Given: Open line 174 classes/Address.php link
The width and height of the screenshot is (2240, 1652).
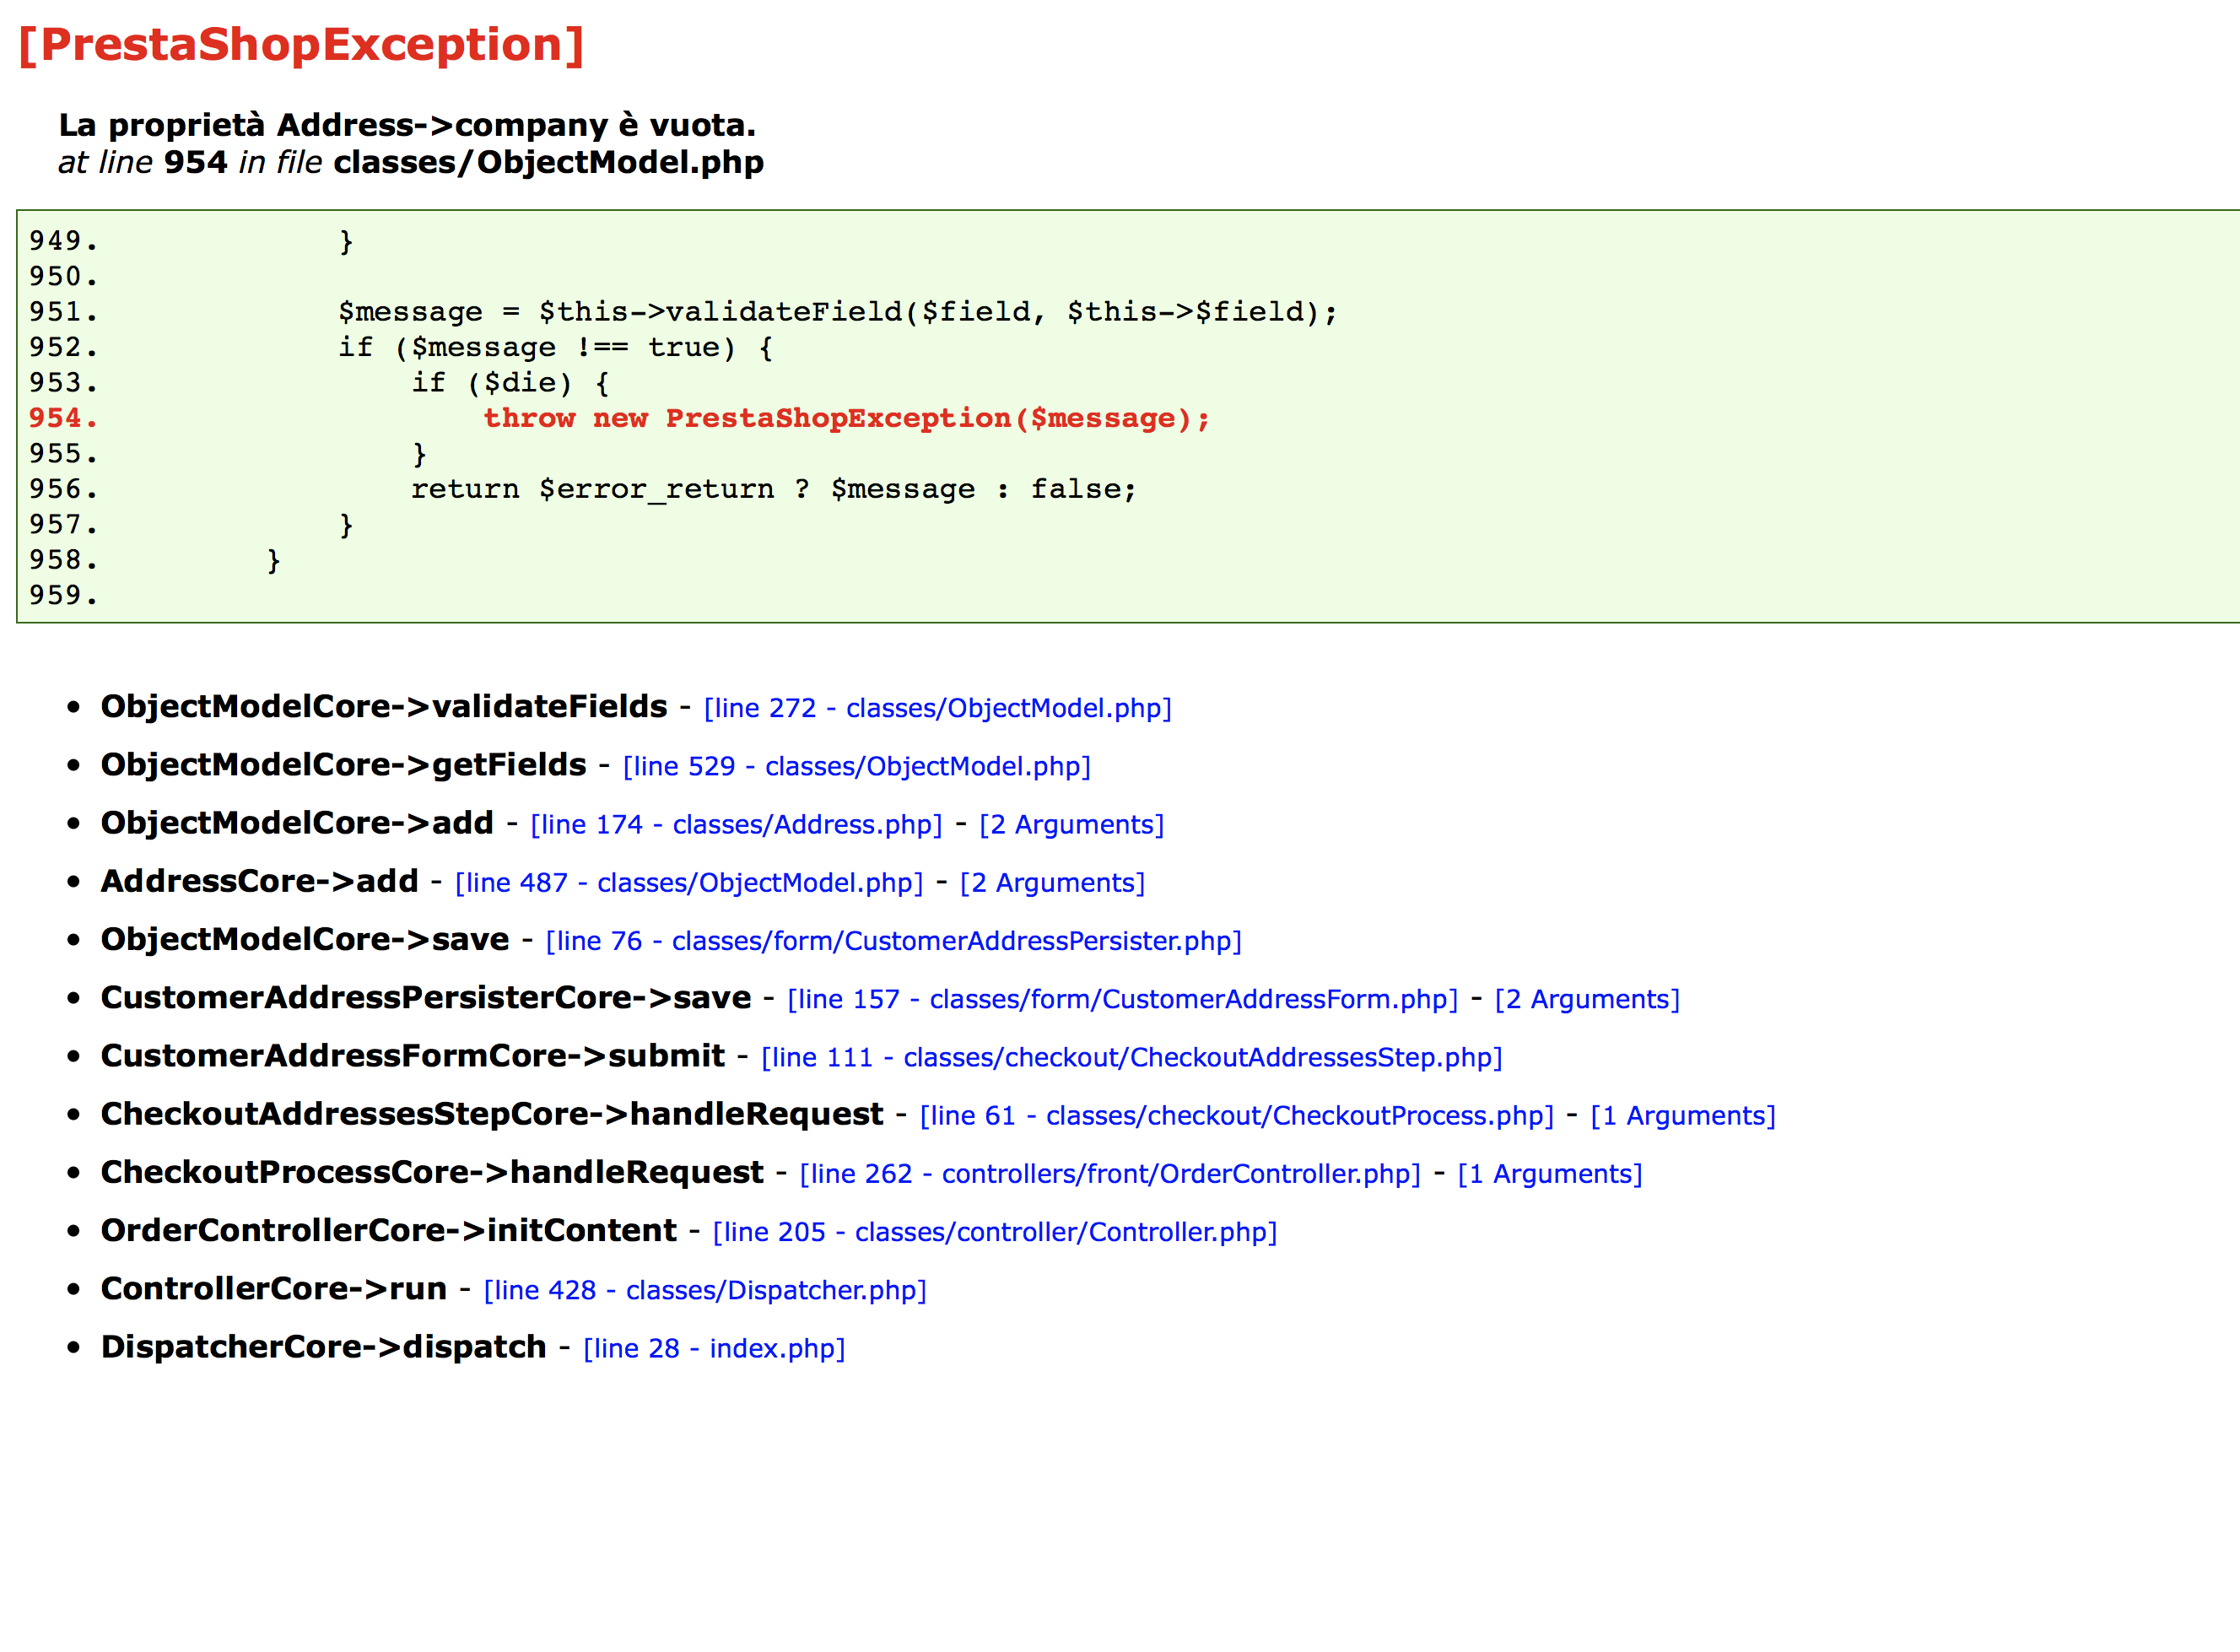Looking at the screenshot, I should point(736,824).
